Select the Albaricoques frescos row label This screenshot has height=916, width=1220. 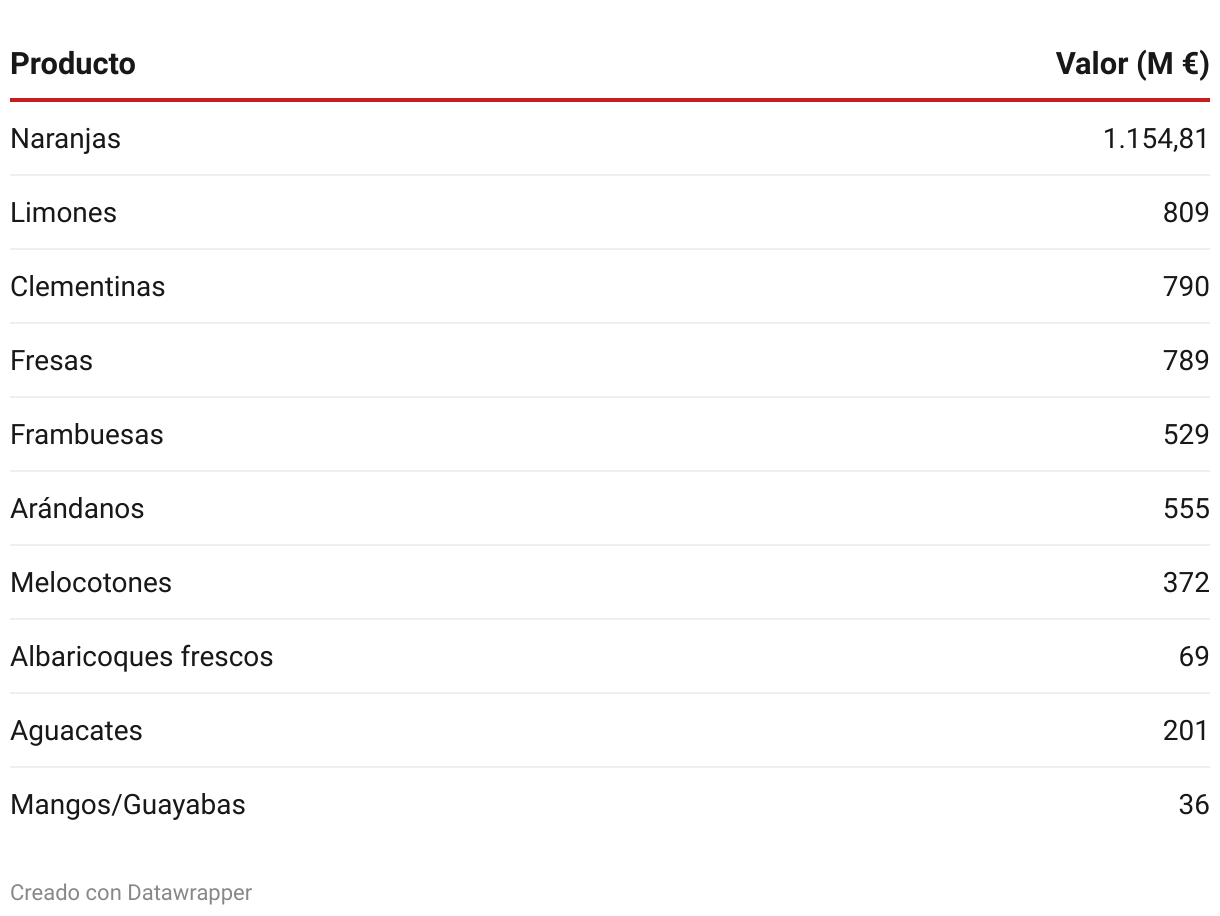click(142, 656)
